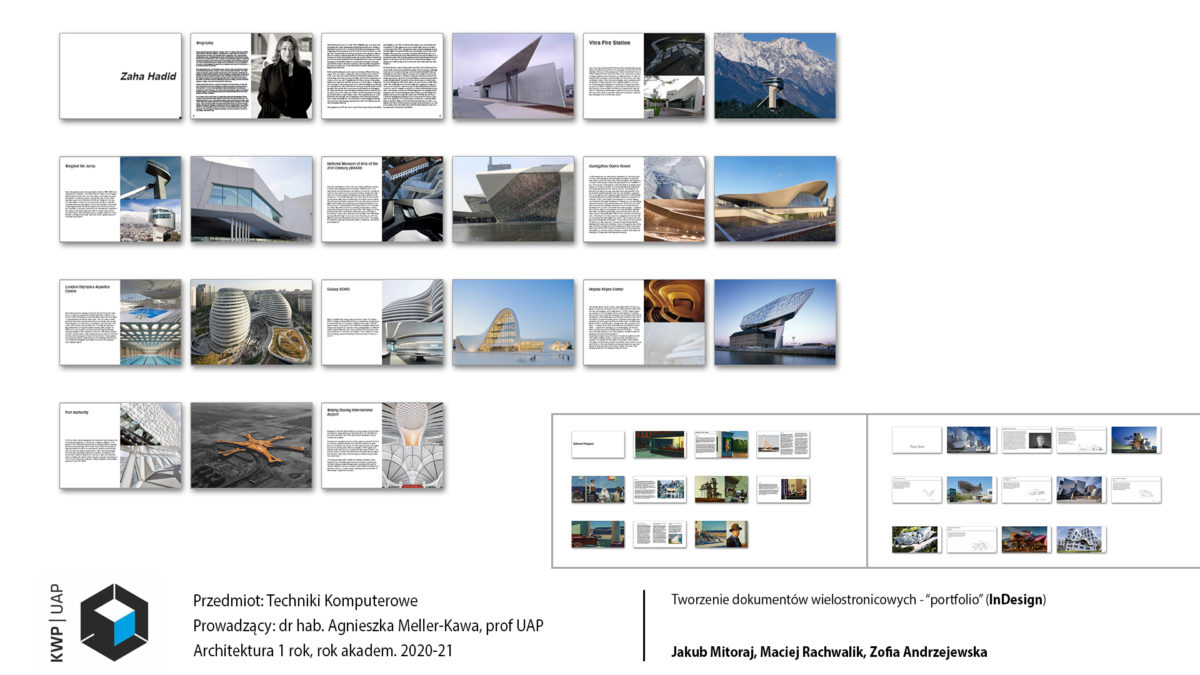
Task: Open the Galaxy SOHO text spread
Action: pyautogui.click(x=382, y=322)
